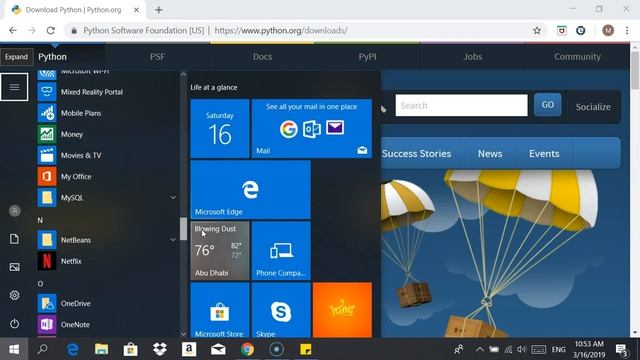The image size is (640, 360).
Task: Open the Saturday 16 calendar tile
Action: 220,129
